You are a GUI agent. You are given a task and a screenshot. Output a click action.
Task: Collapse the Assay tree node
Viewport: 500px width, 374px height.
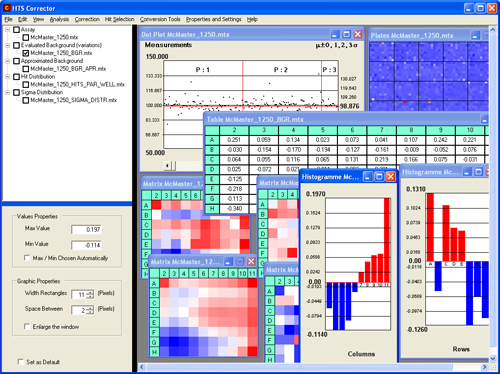coord(7,30)
